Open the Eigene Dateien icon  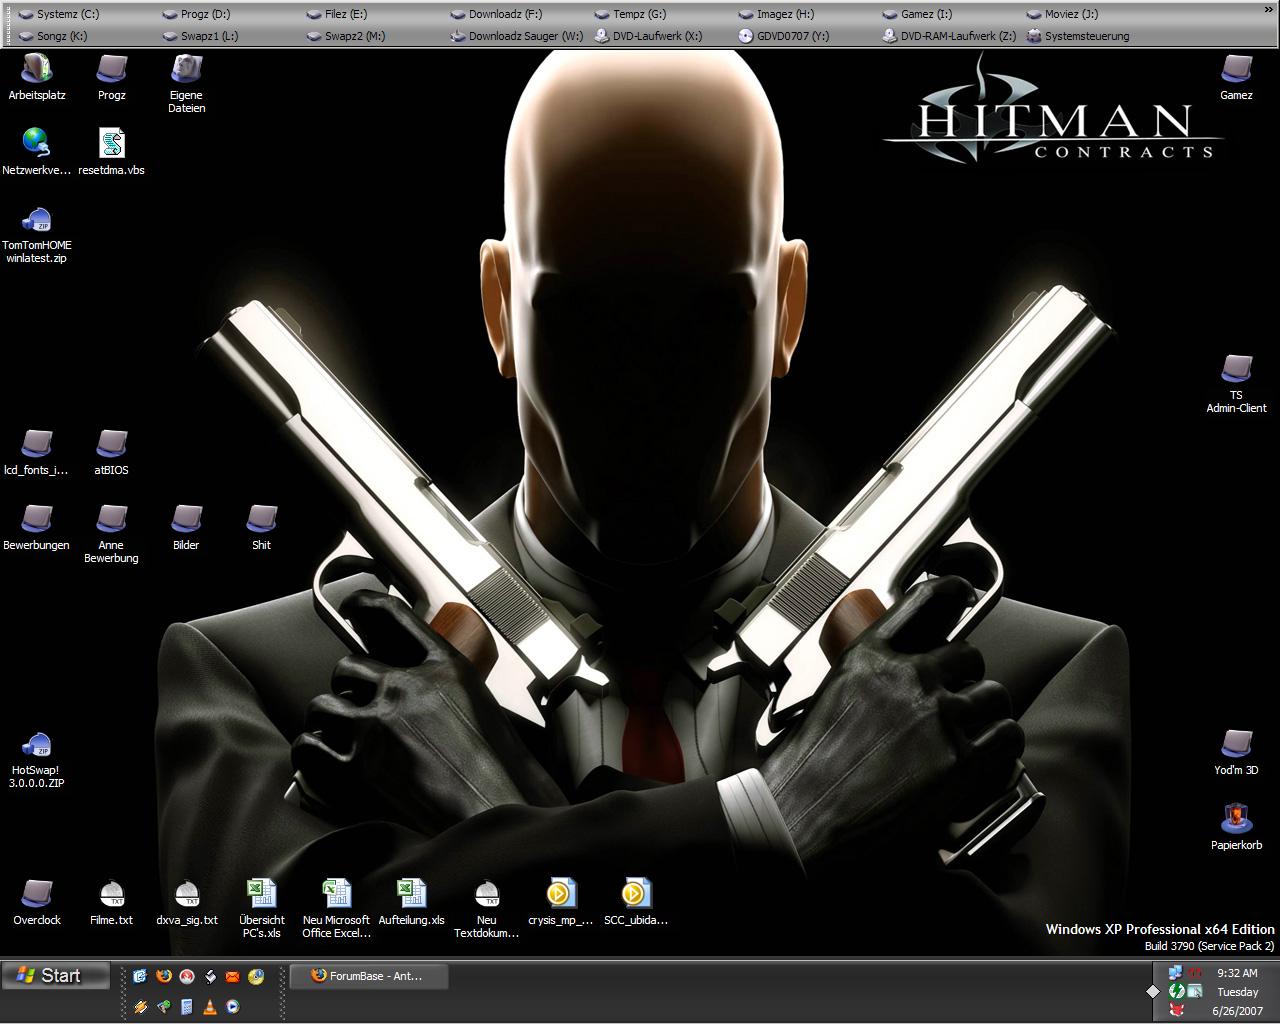click(x=186, y=83)
